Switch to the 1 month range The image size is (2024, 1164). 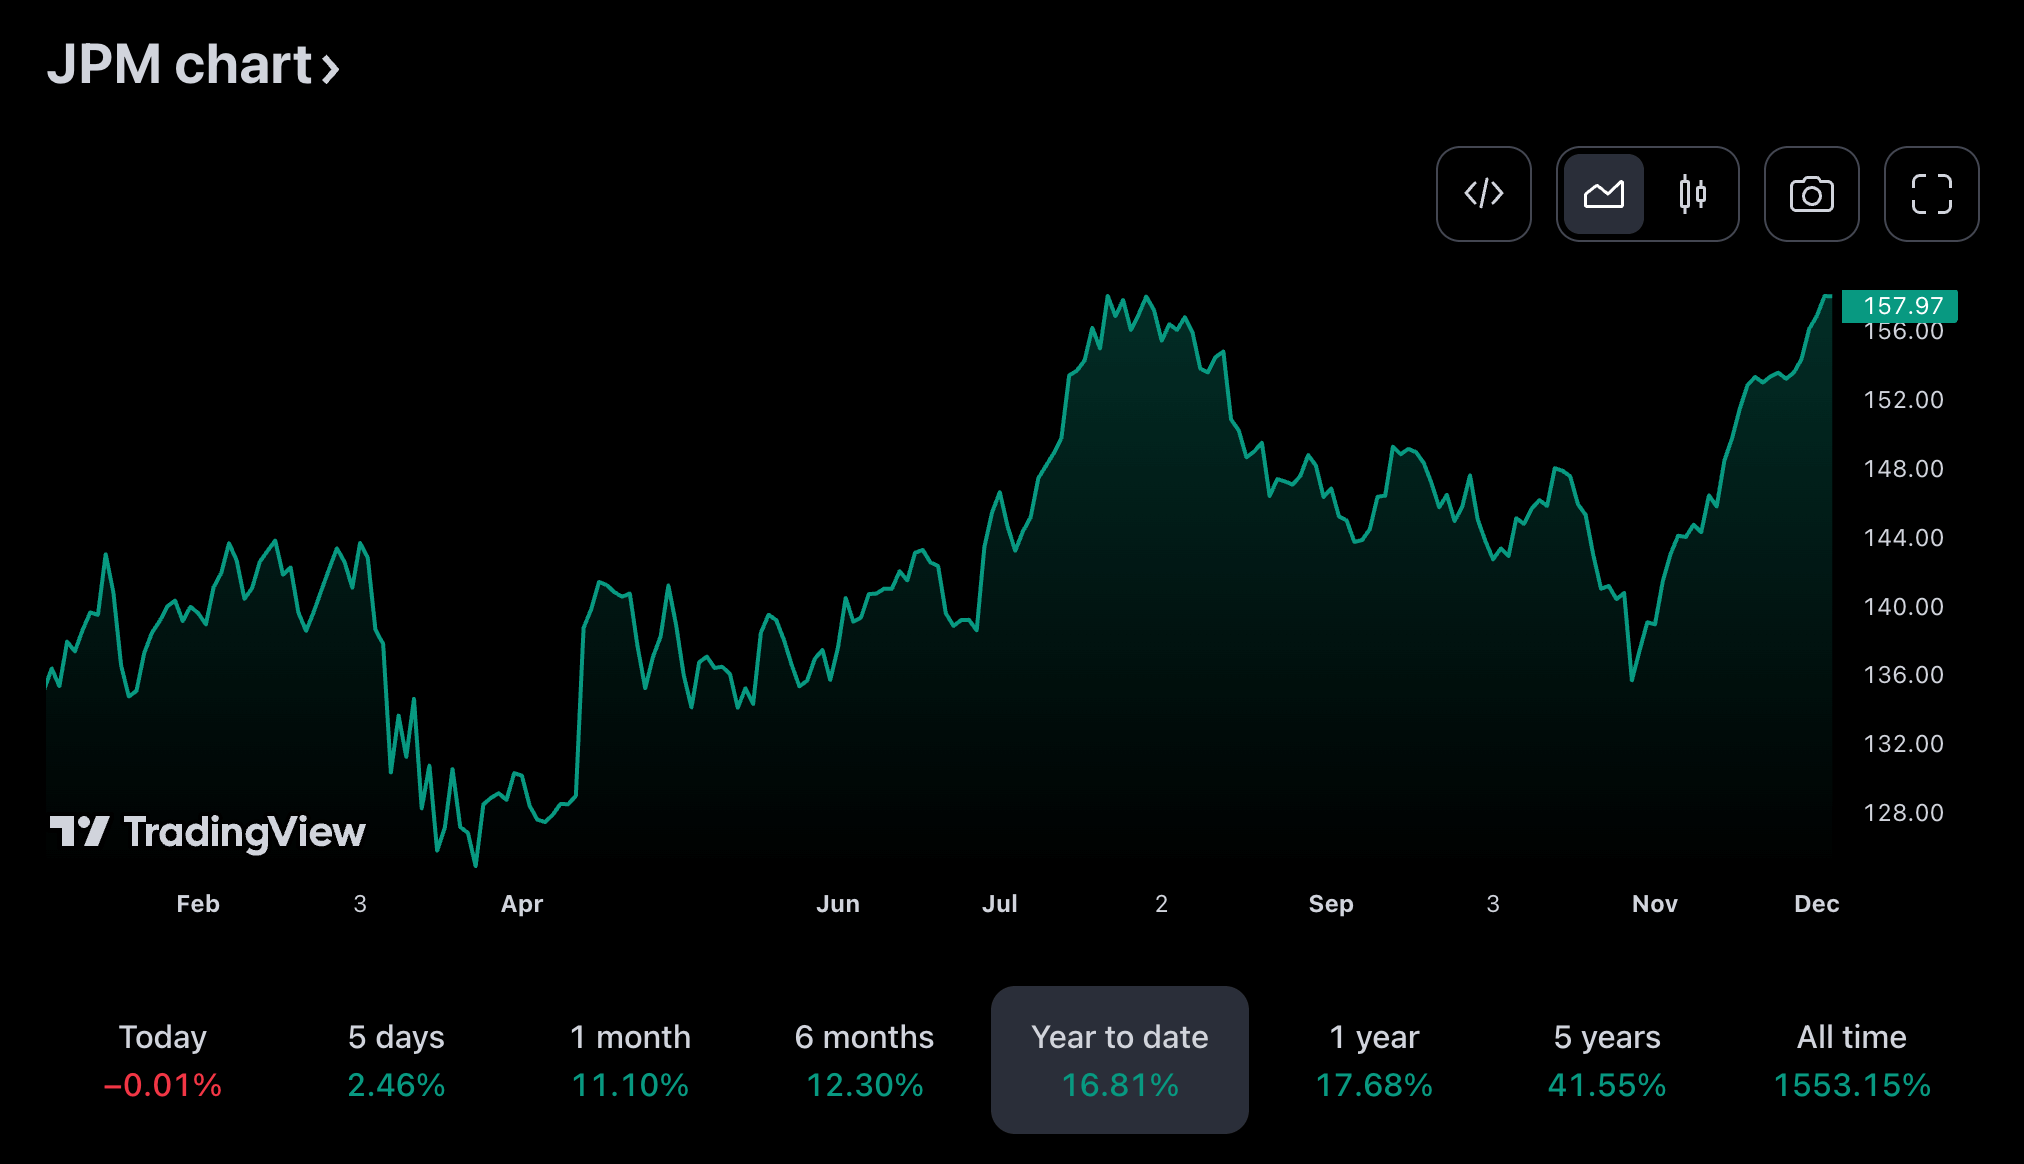(630, 1059)
